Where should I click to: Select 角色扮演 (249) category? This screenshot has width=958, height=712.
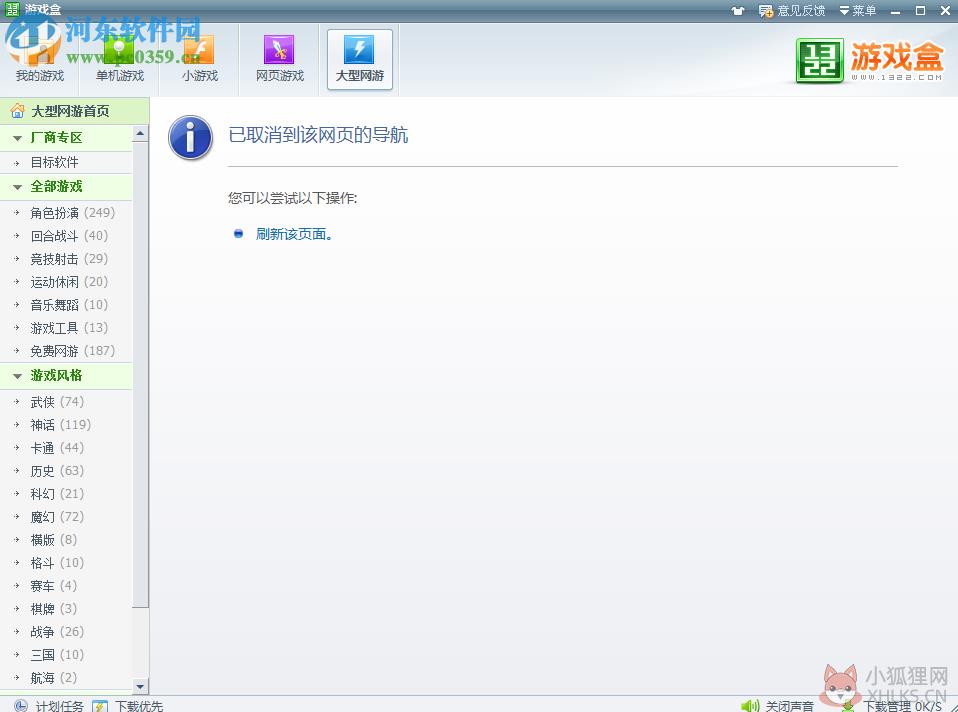point(66,213)
